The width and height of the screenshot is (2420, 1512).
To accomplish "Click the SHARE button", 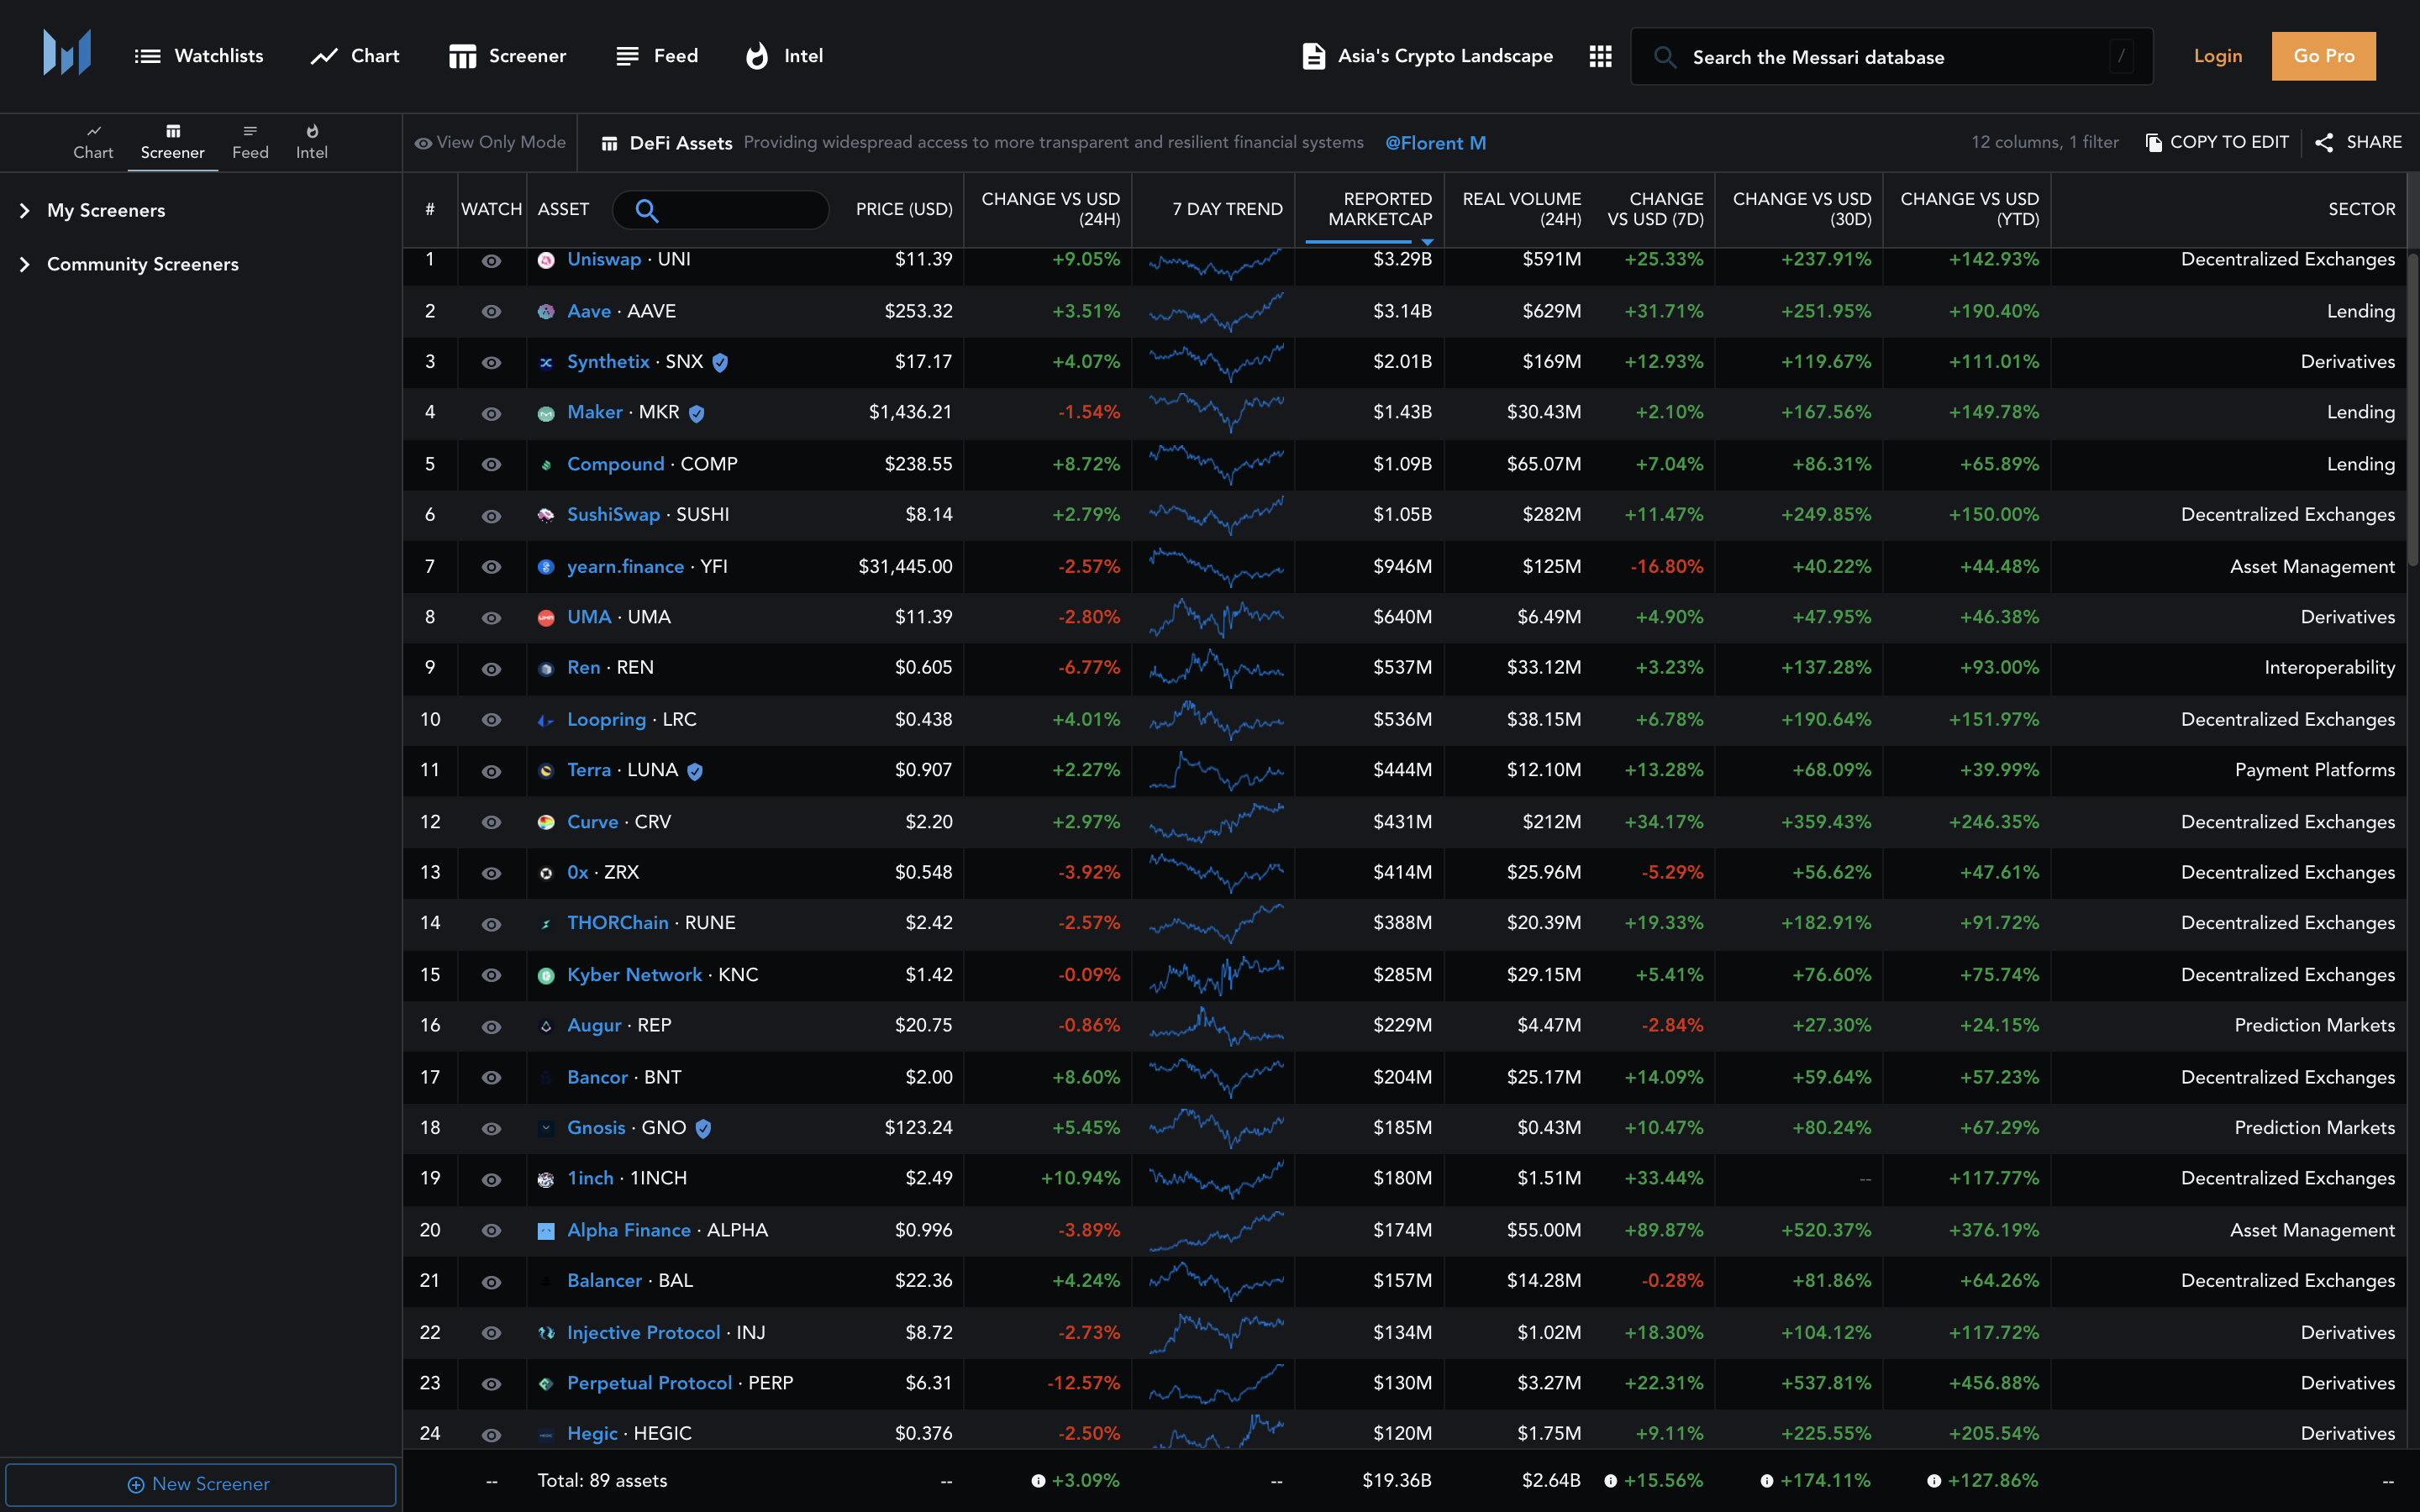I will pos(2359,143).
